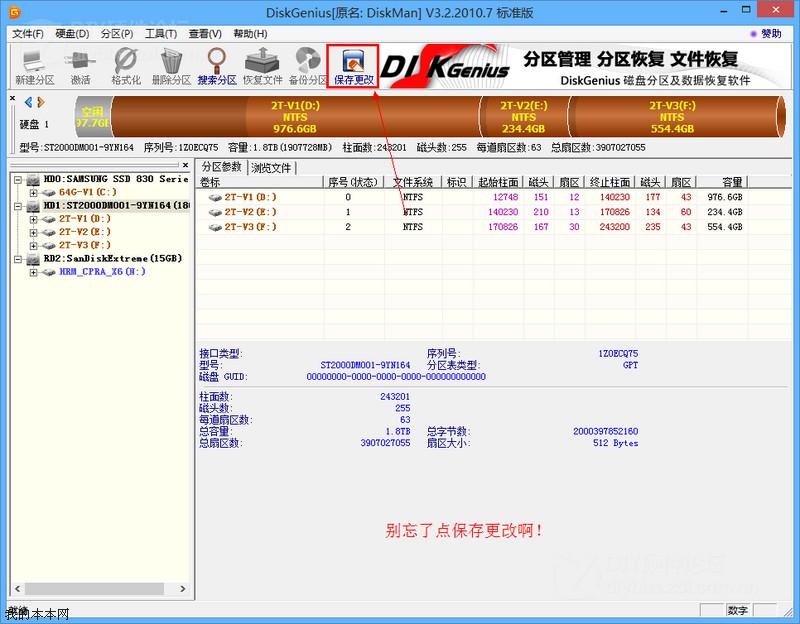
Task: Expand the 64G-V1 (C:) tree node
Action: 34,193
